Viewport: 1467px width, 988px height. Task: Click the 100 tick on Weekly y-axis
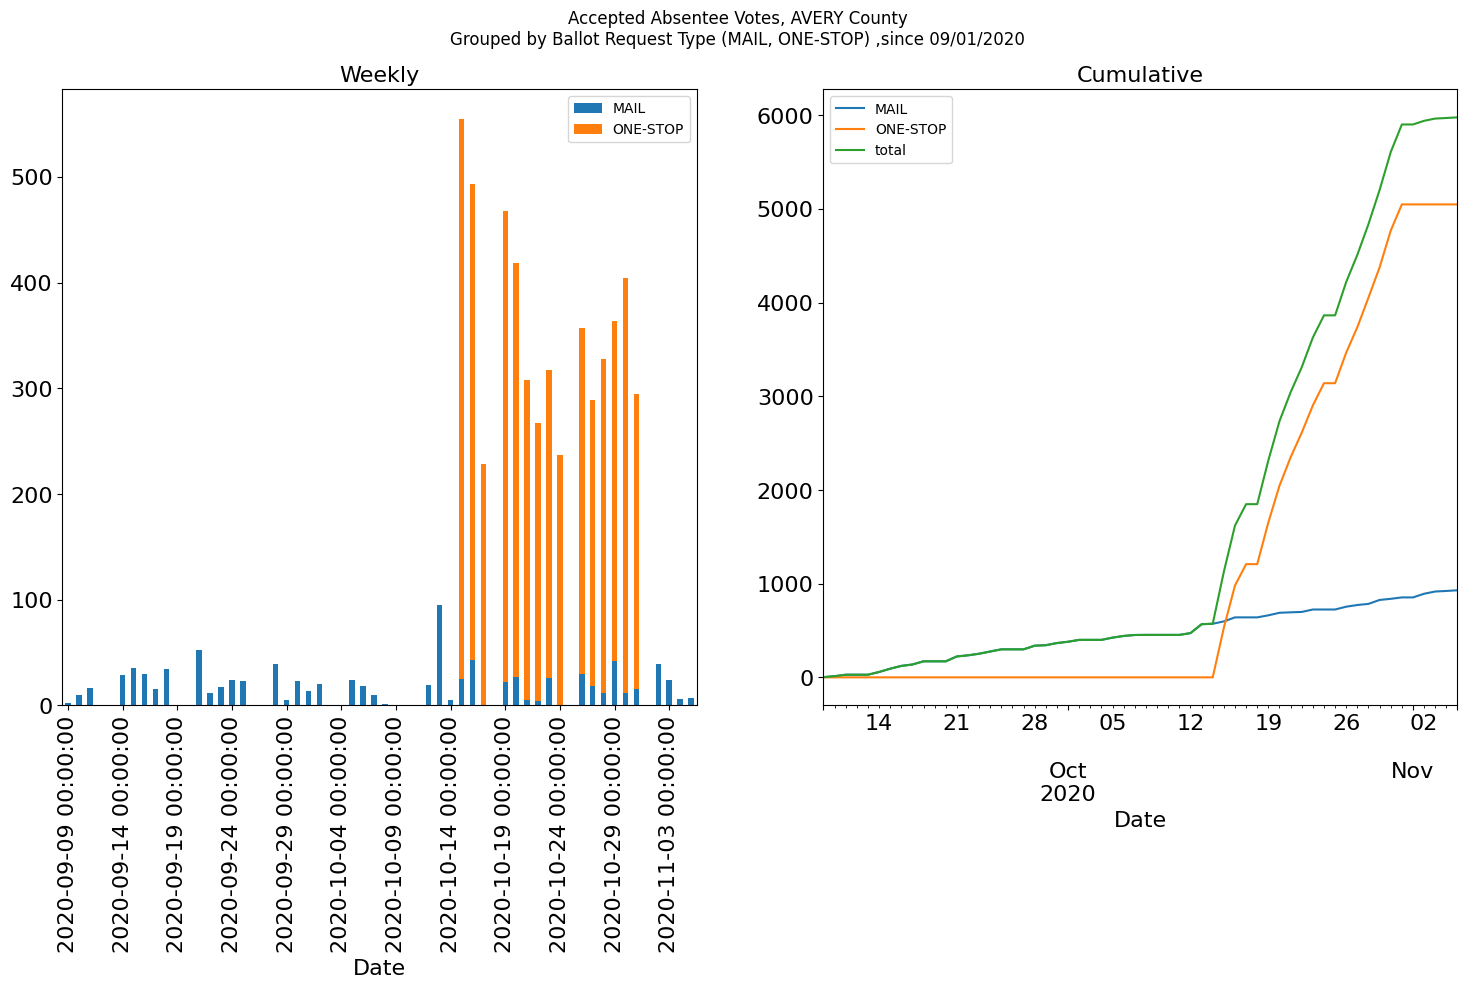point(30,601)
